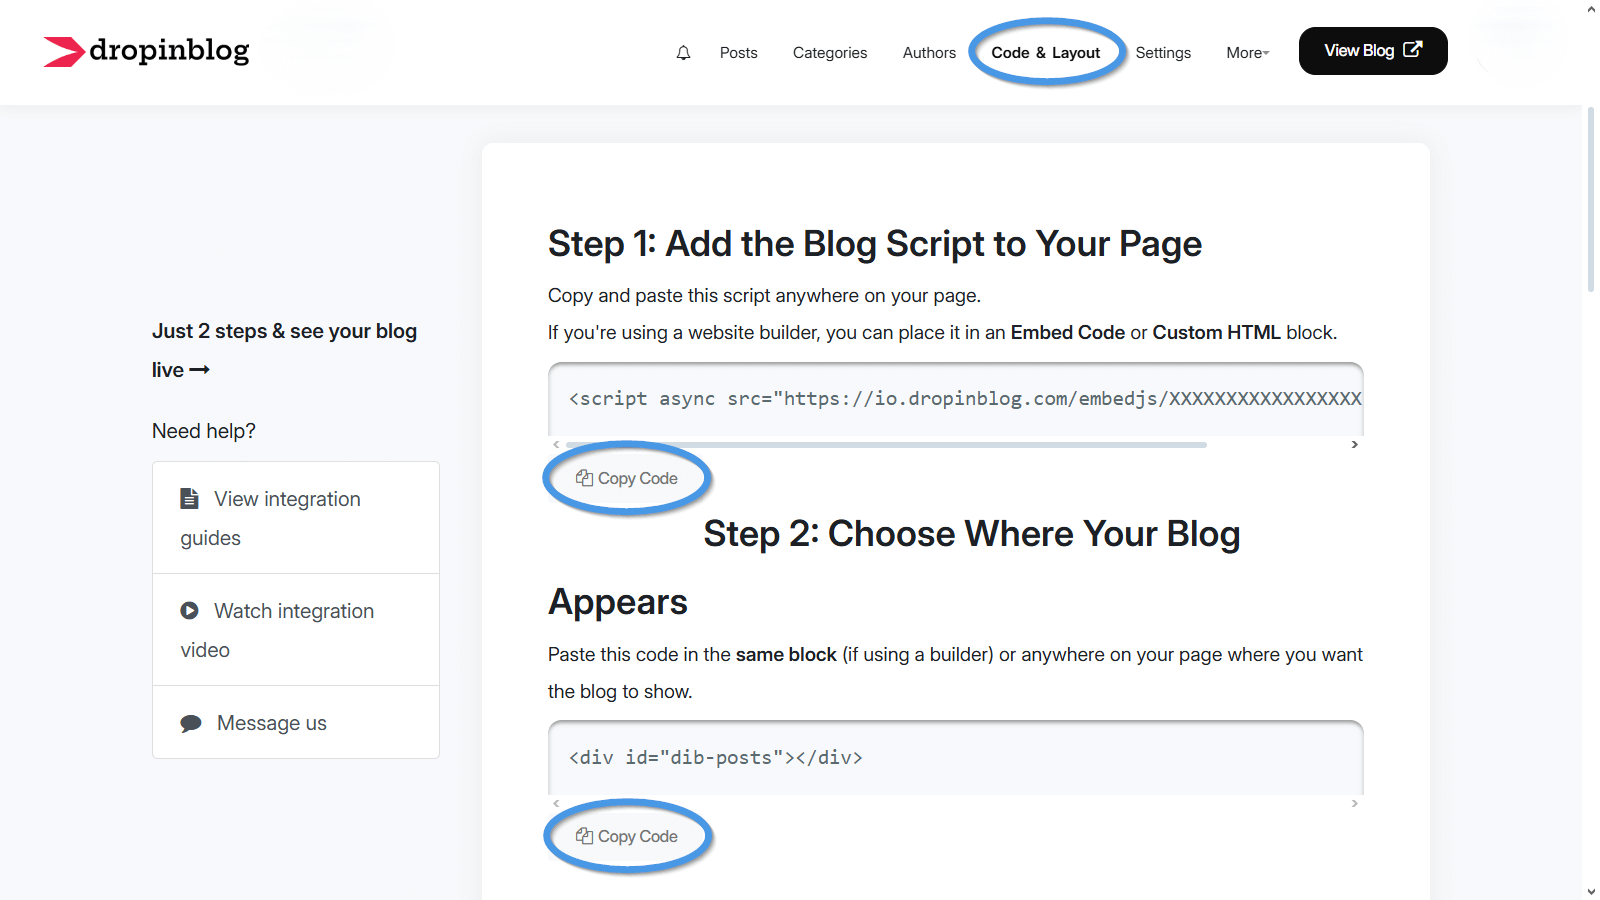The height and width of the screenshot is (900, 1600).
Task: Click the right arrow of script code scrollbar
Action: click(x=1355, y=444)
